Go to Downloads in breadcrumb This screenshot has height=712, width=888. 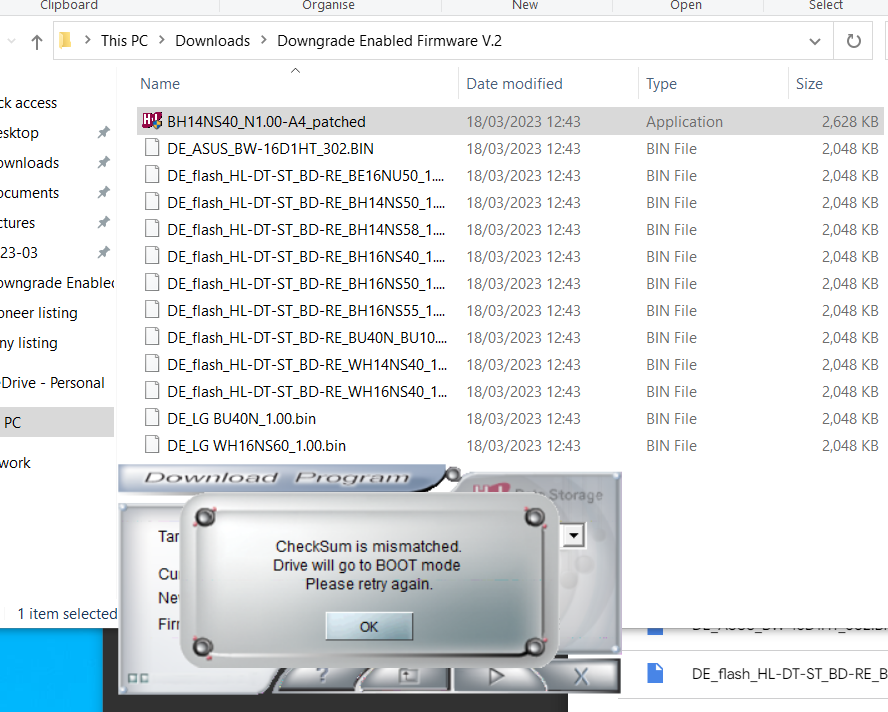(x=212, y=41)
